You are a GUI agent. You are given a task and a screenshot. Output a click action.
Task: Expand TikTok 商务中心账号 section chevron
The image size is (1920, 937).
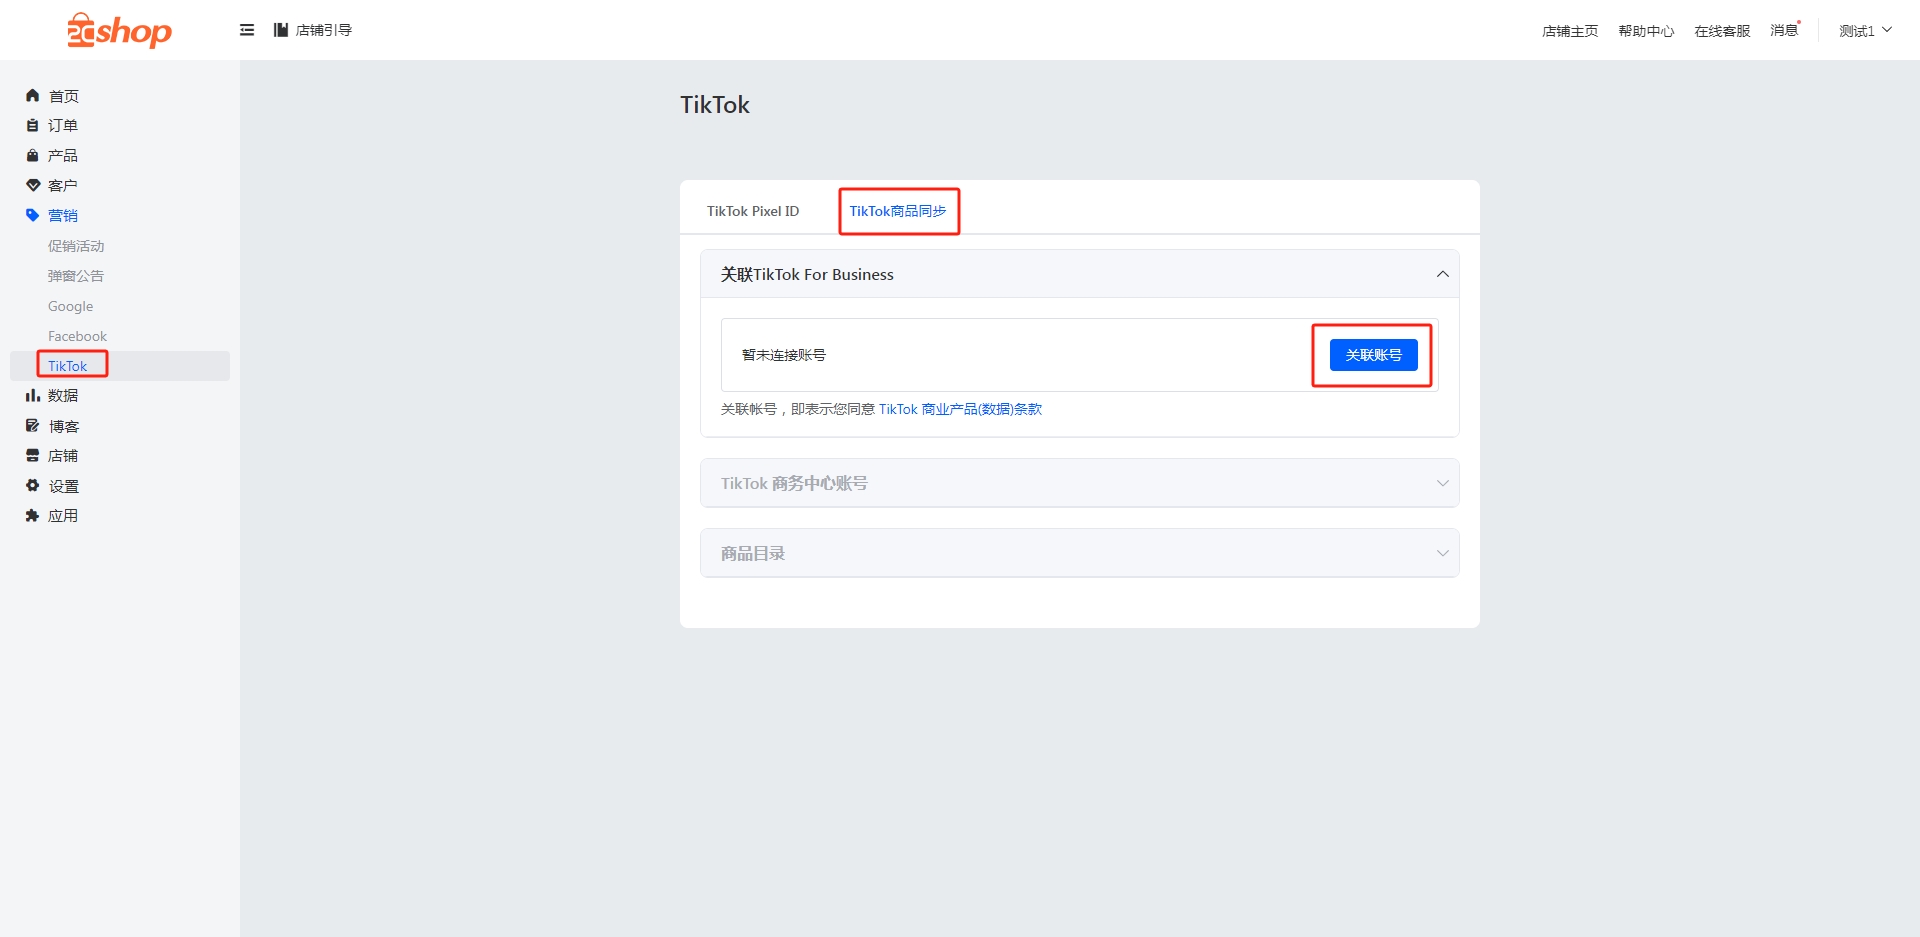click(x=1442, y=483)
